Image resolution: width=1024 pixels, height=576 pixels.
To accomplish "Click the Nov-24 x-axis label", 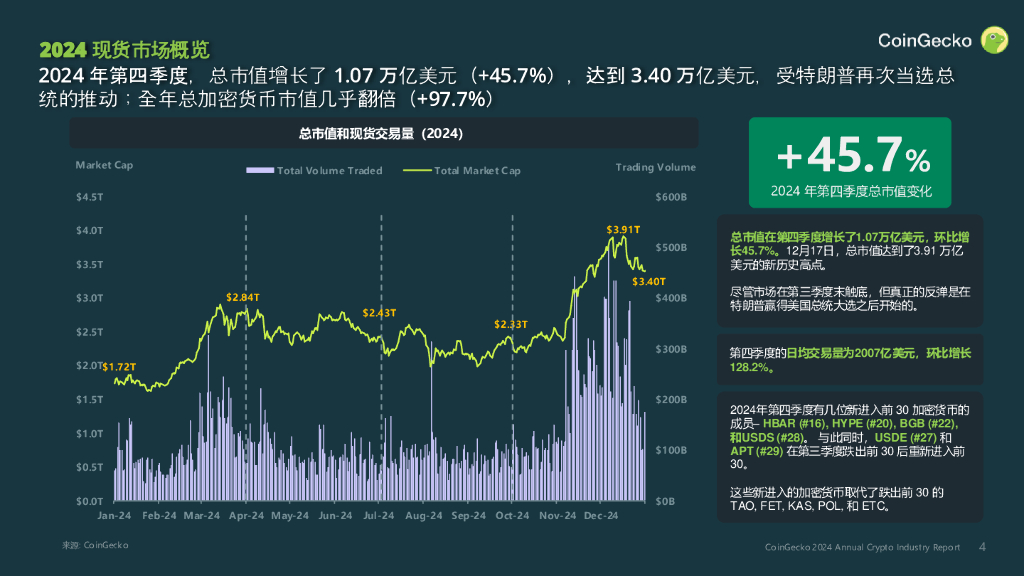I will [558, 515].
